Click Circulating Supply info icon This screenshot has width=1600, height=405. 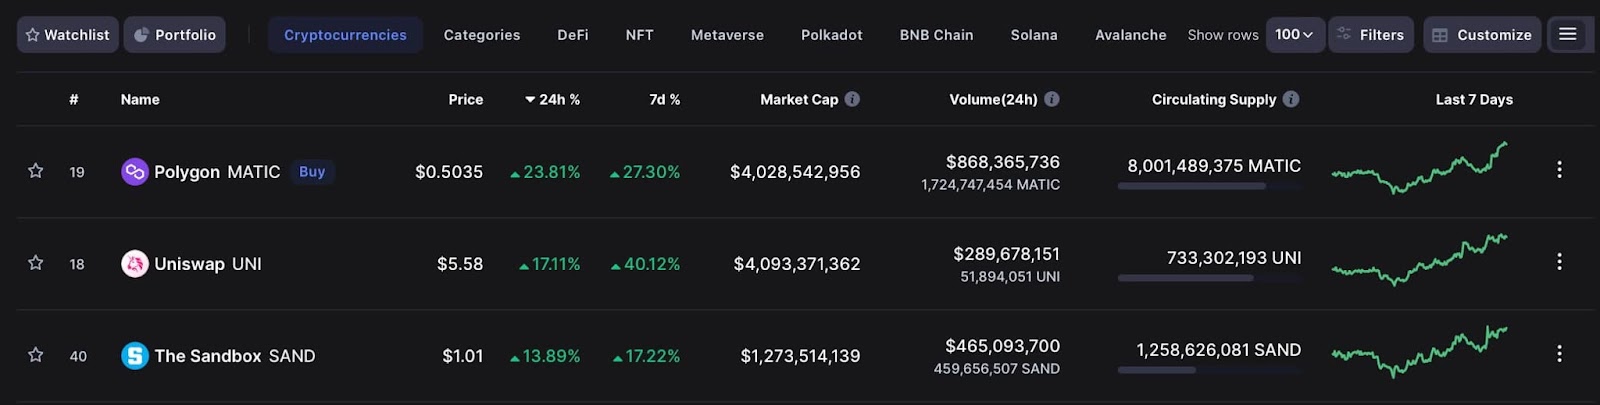[1291, 99]
